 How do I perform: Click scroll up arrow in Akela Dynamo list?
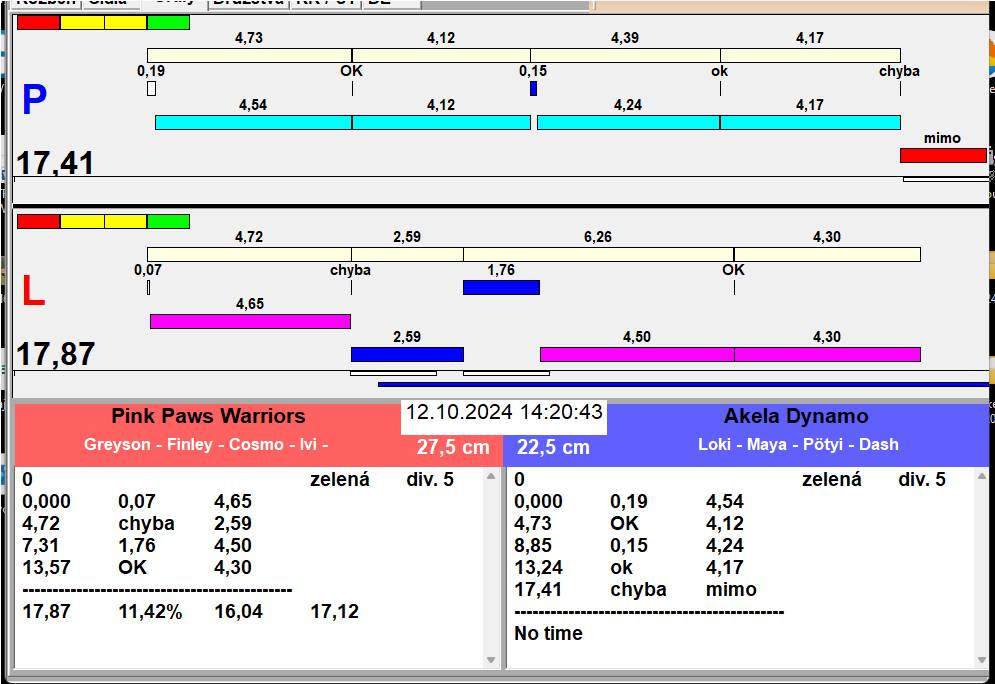click(x=982, y=477)
